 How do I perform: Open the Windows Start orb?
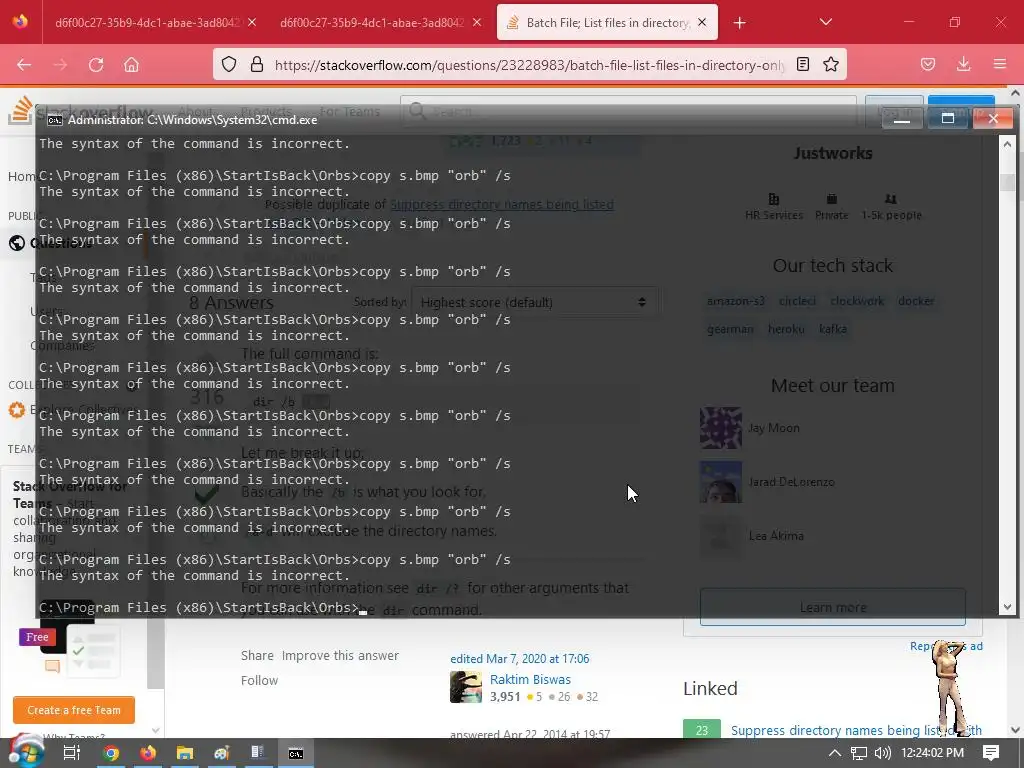[x=25, y=752]
